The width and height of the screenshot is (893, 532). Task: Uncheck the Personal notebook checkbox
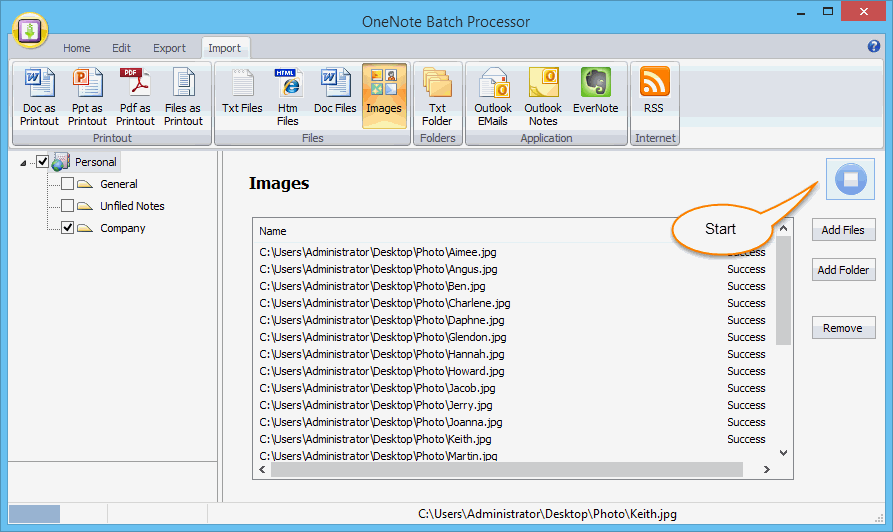click(42, 162)
